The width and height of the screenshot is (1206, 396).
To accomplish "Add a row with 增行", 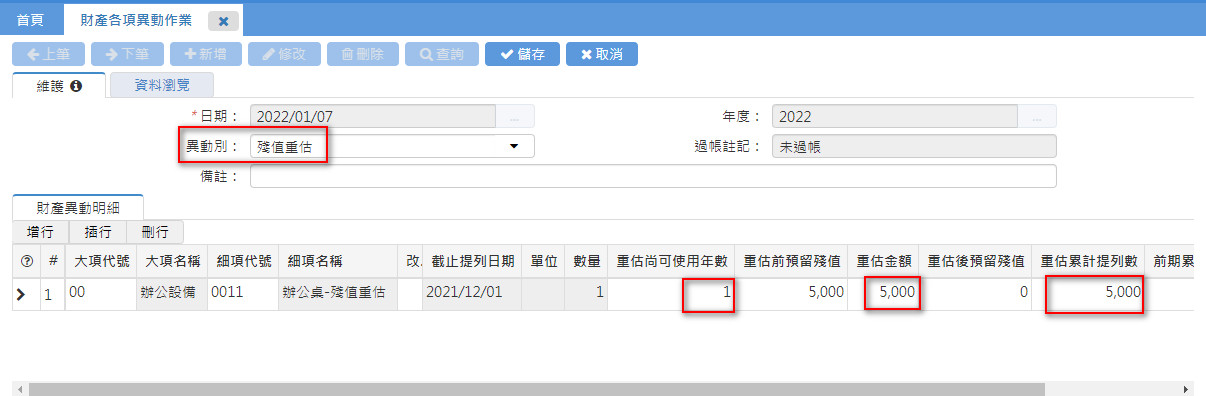I will tap(41, 231).
